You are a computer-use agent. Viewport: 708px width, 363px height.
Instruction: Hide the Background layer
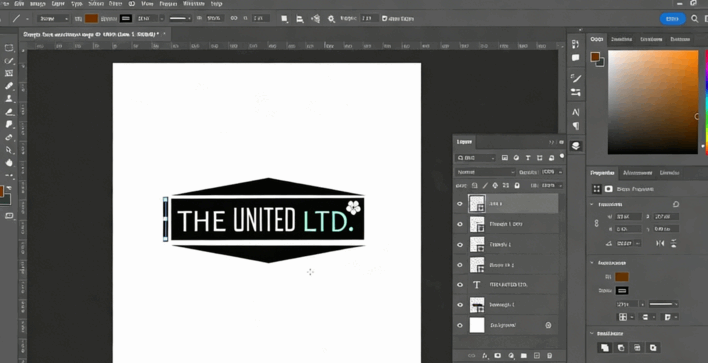(x=460, y=325)
